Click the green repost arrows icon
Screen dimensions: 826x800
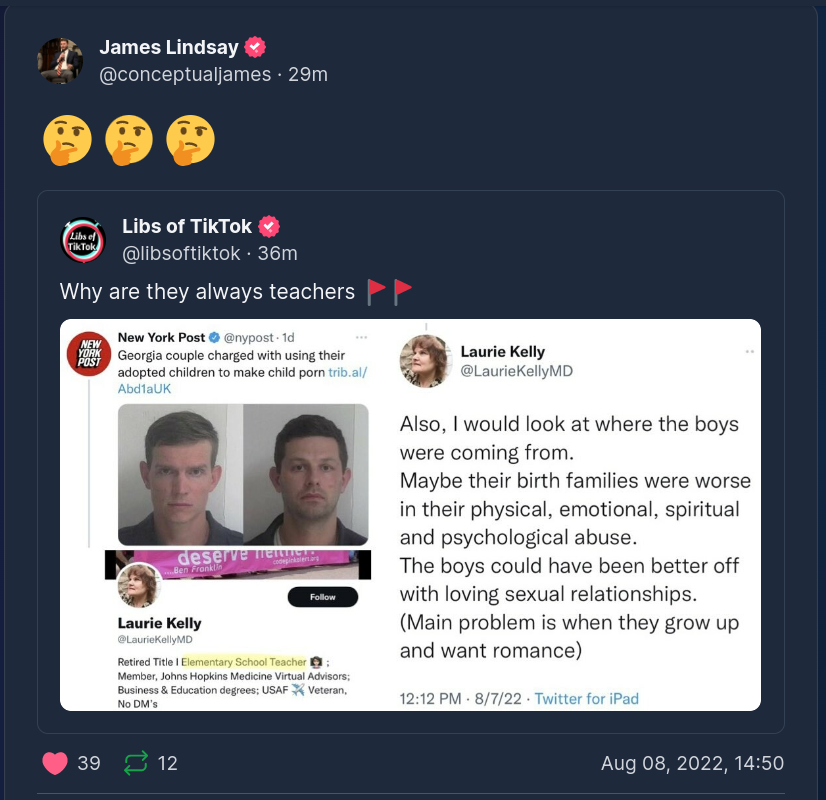pos(135,763)
